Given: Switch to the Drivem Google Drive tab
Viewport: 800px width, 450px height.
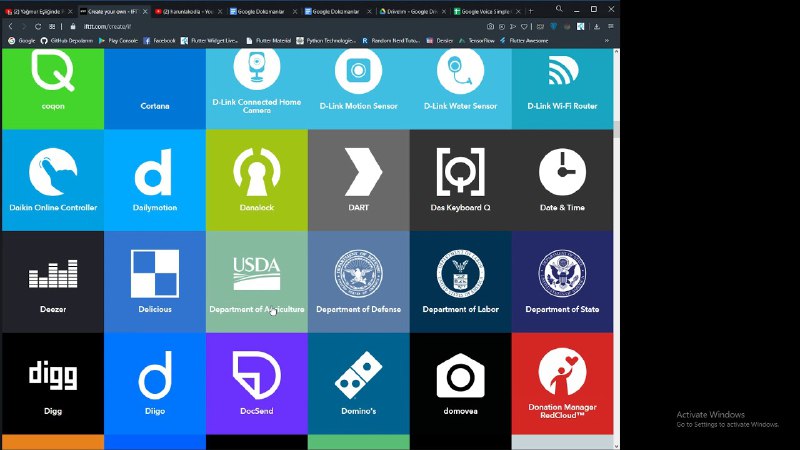Looking at the screenshot, I should pos(412,11).
